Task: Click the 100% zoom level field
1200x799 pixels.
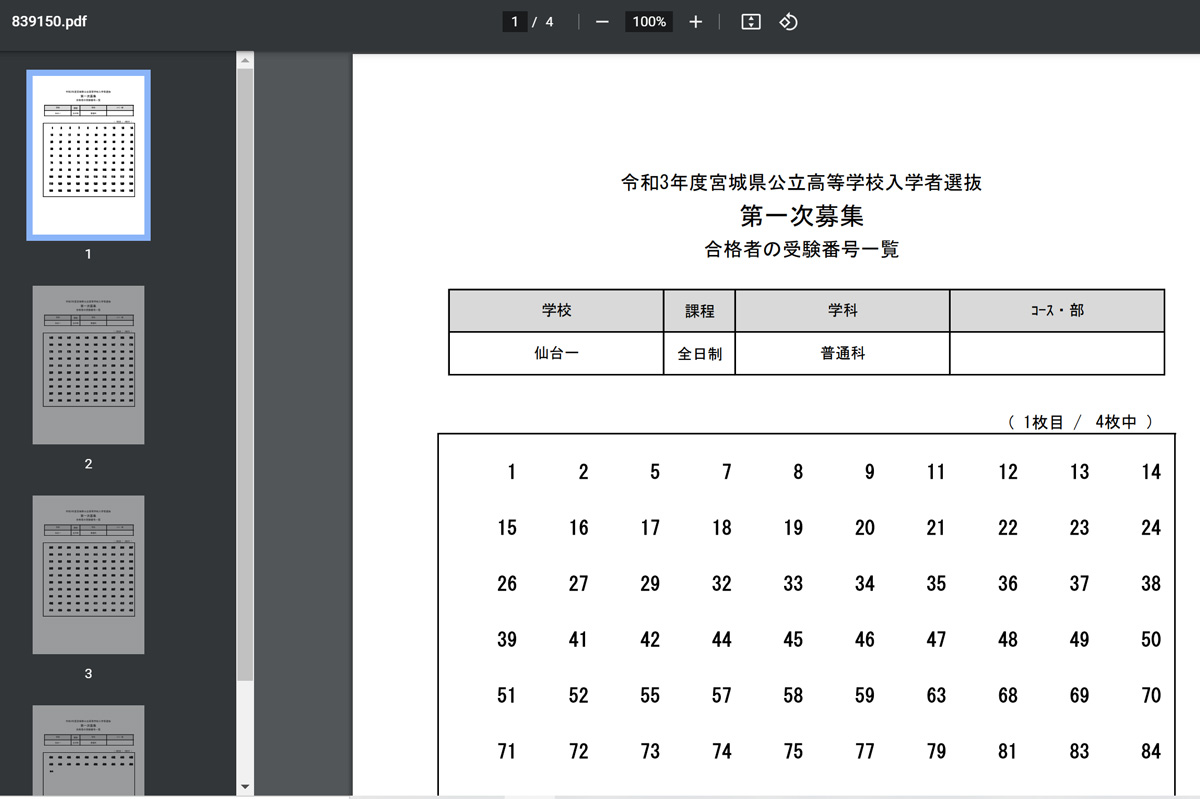Action: 649,22
